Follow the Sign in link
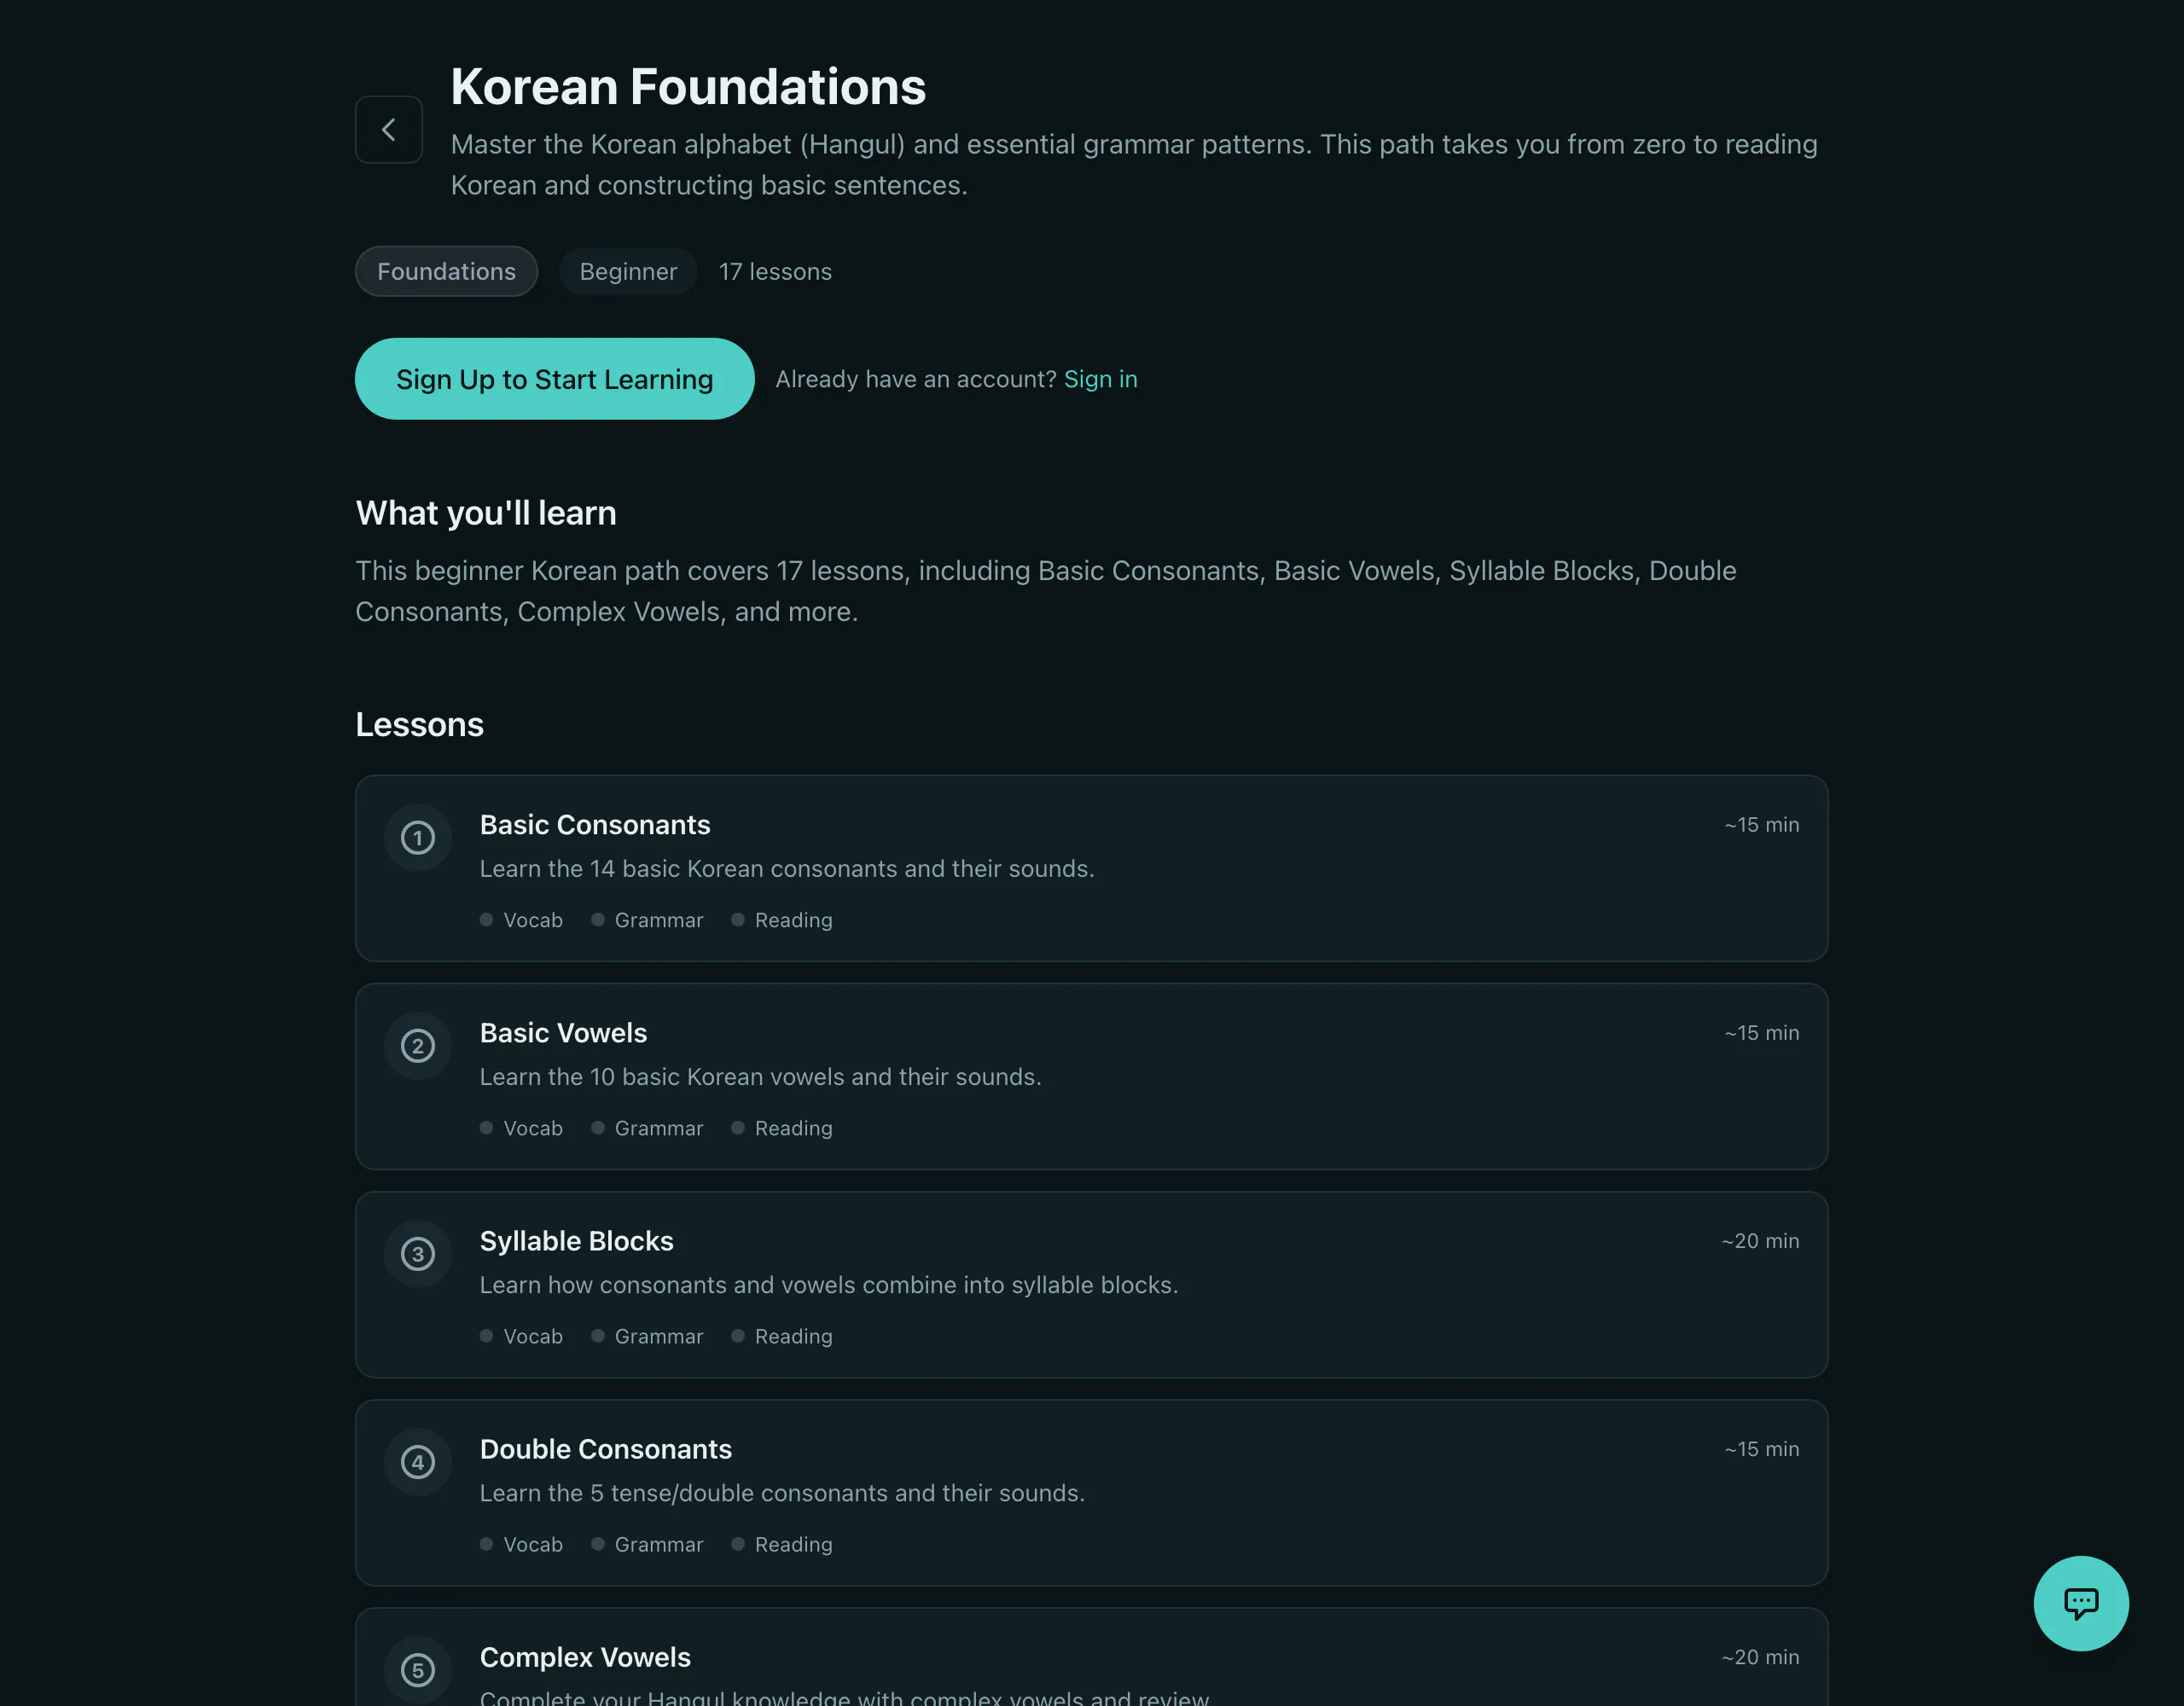The image size is (2184, 1706). point(1100,379)
